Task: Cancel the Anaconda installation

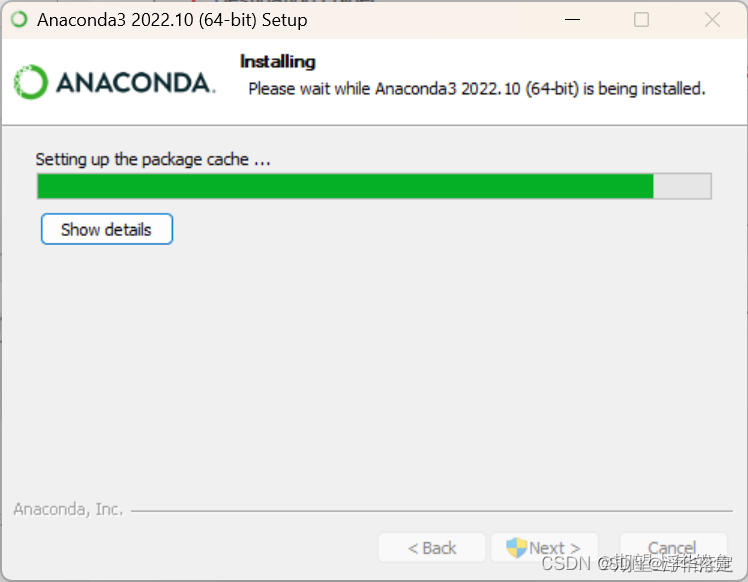Action: click(673, 548)
